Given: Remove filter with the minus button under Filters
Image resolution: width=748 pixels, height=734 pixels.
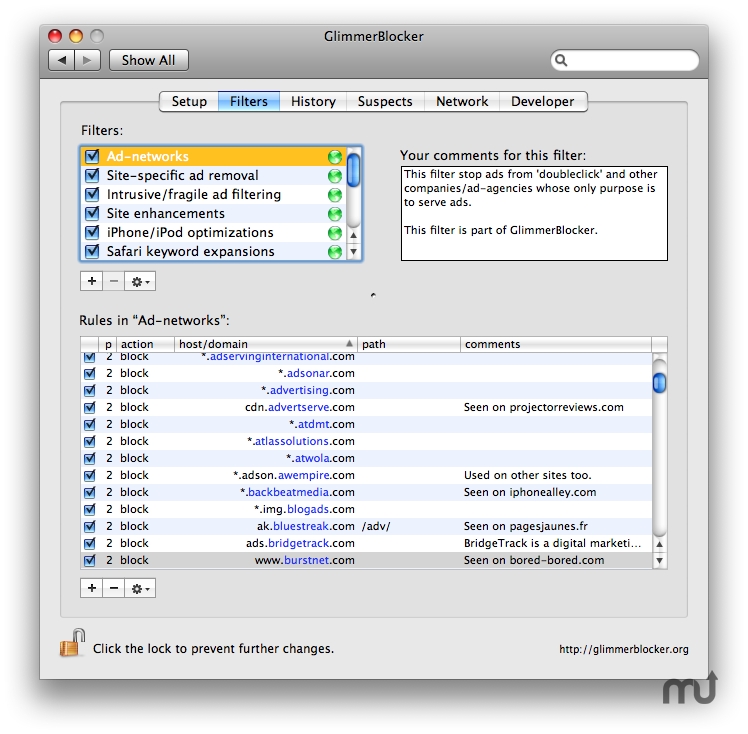Looking at the screenshot, I should (x=114, y=281).
